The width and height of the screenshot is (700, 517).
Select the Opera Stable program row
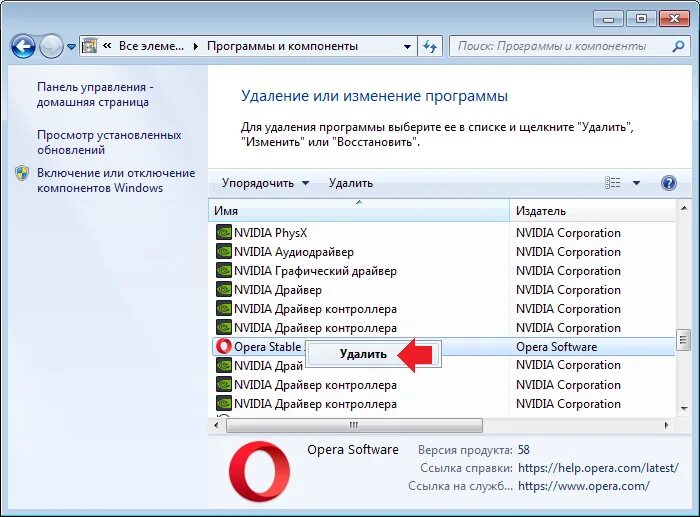443,346
